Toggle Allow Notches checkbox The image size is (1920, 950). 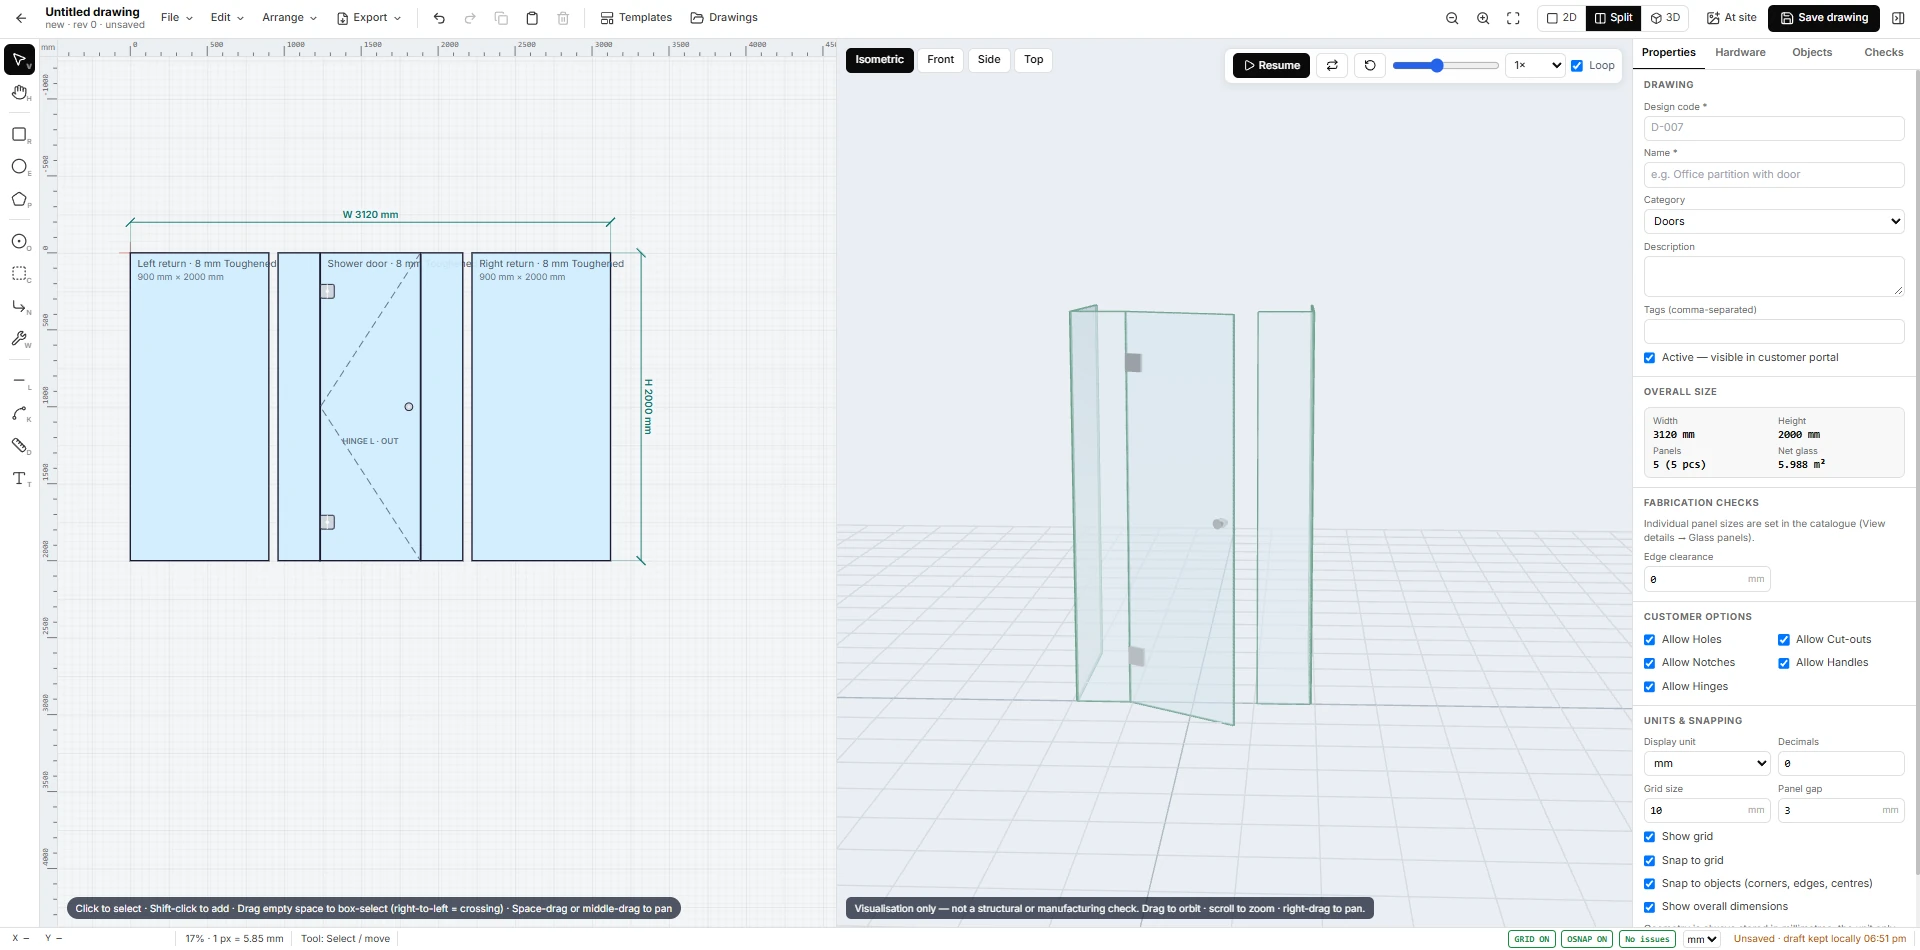point(1650,663)
